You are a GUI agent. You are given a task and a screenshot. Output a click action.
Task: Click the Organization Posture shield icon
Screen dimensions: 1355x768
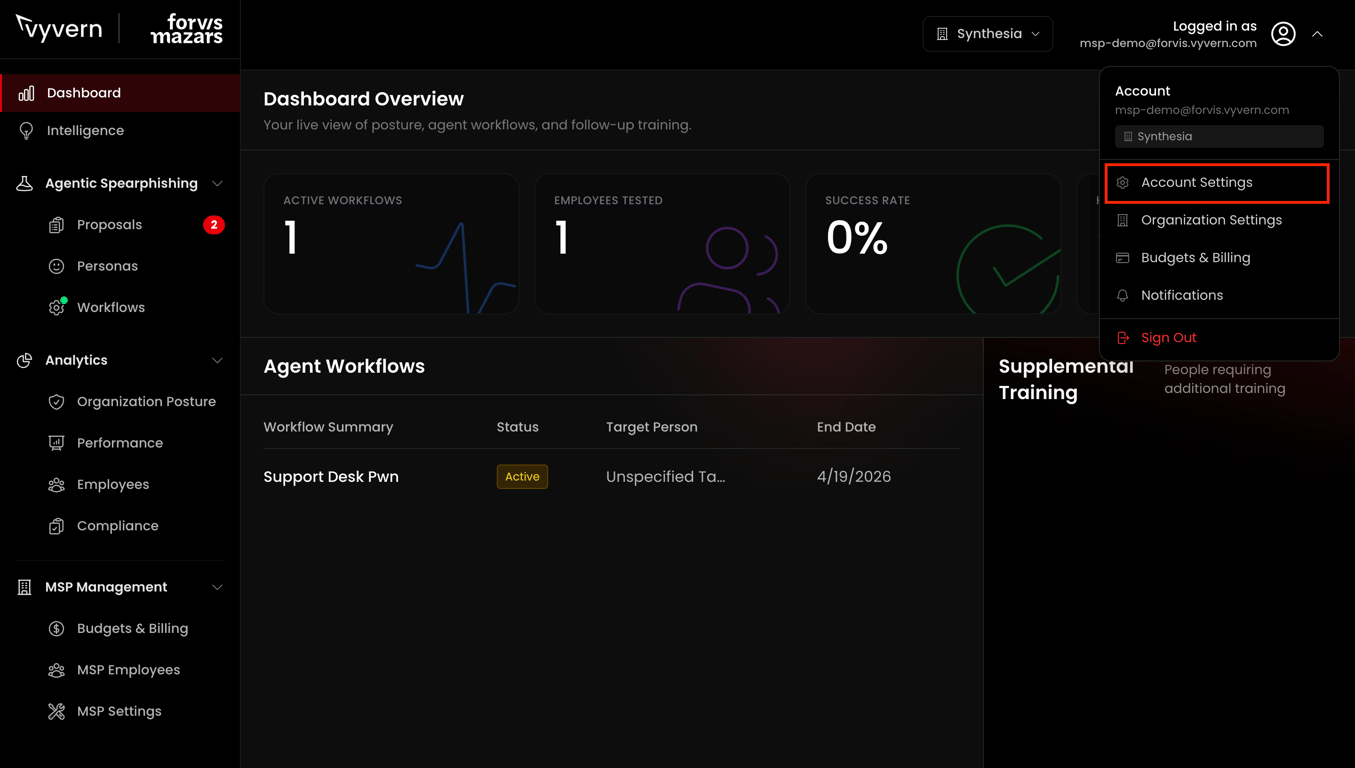(x=56, y=402)
